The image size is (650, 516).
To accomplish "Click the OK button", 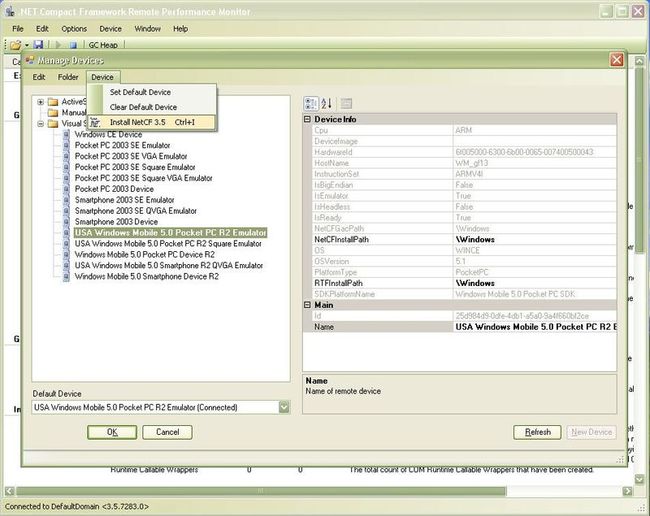I will click(112, 432).
